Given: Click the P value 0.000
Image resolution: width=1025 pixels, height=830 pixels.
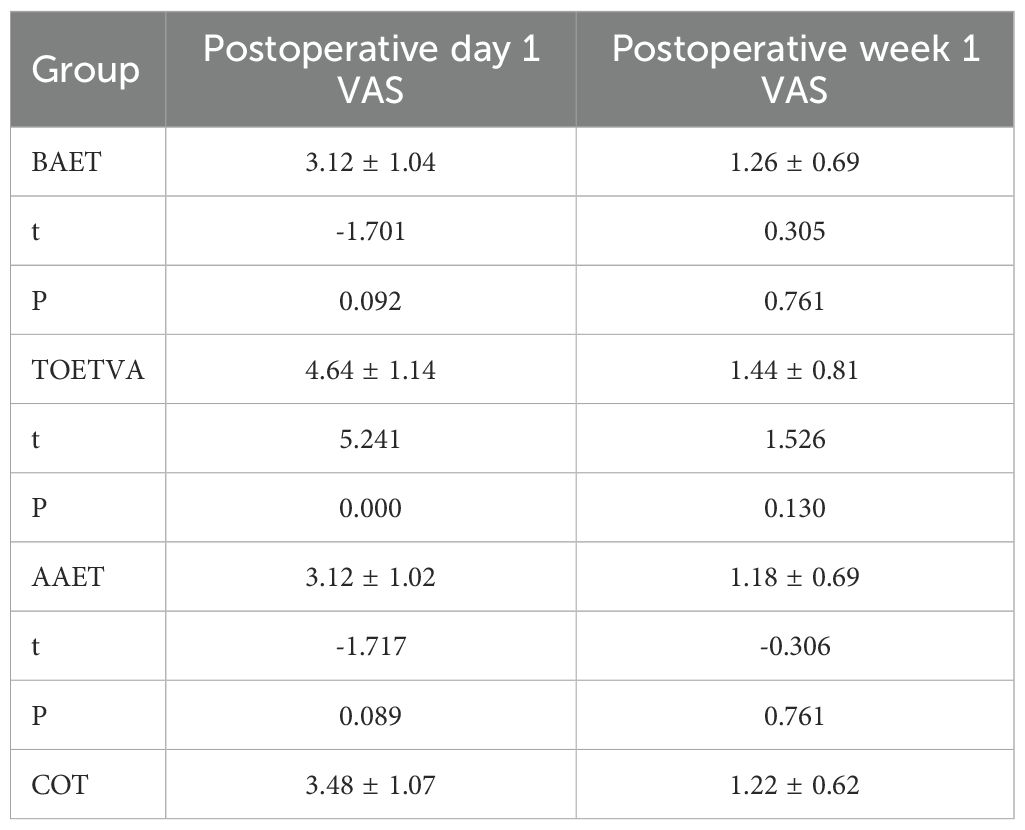Looking at the screenshot, I should click(x=371, y=508).
